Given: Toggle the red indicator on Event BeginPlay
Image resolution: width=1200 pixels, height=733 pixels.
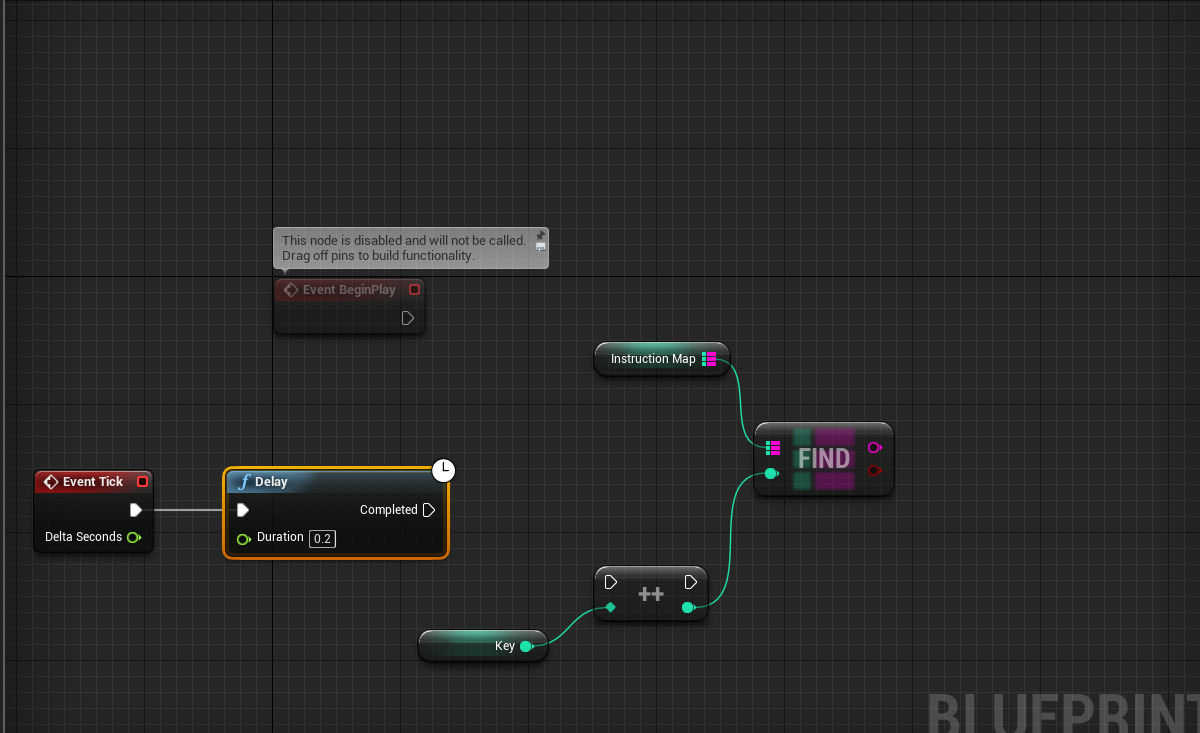Looking at the screenshot, I should 414,289.
